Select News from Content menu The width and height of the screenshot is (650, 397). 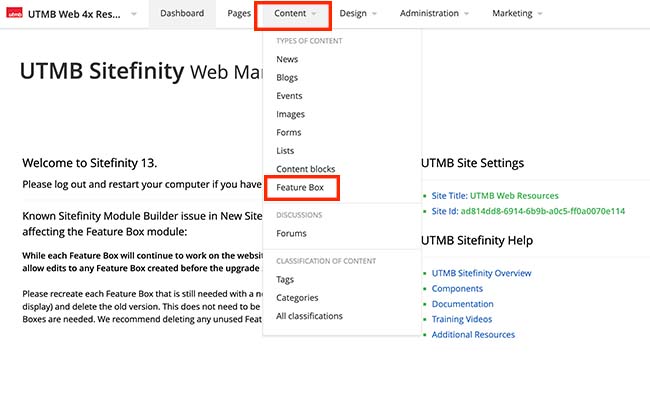click(287, 59)
